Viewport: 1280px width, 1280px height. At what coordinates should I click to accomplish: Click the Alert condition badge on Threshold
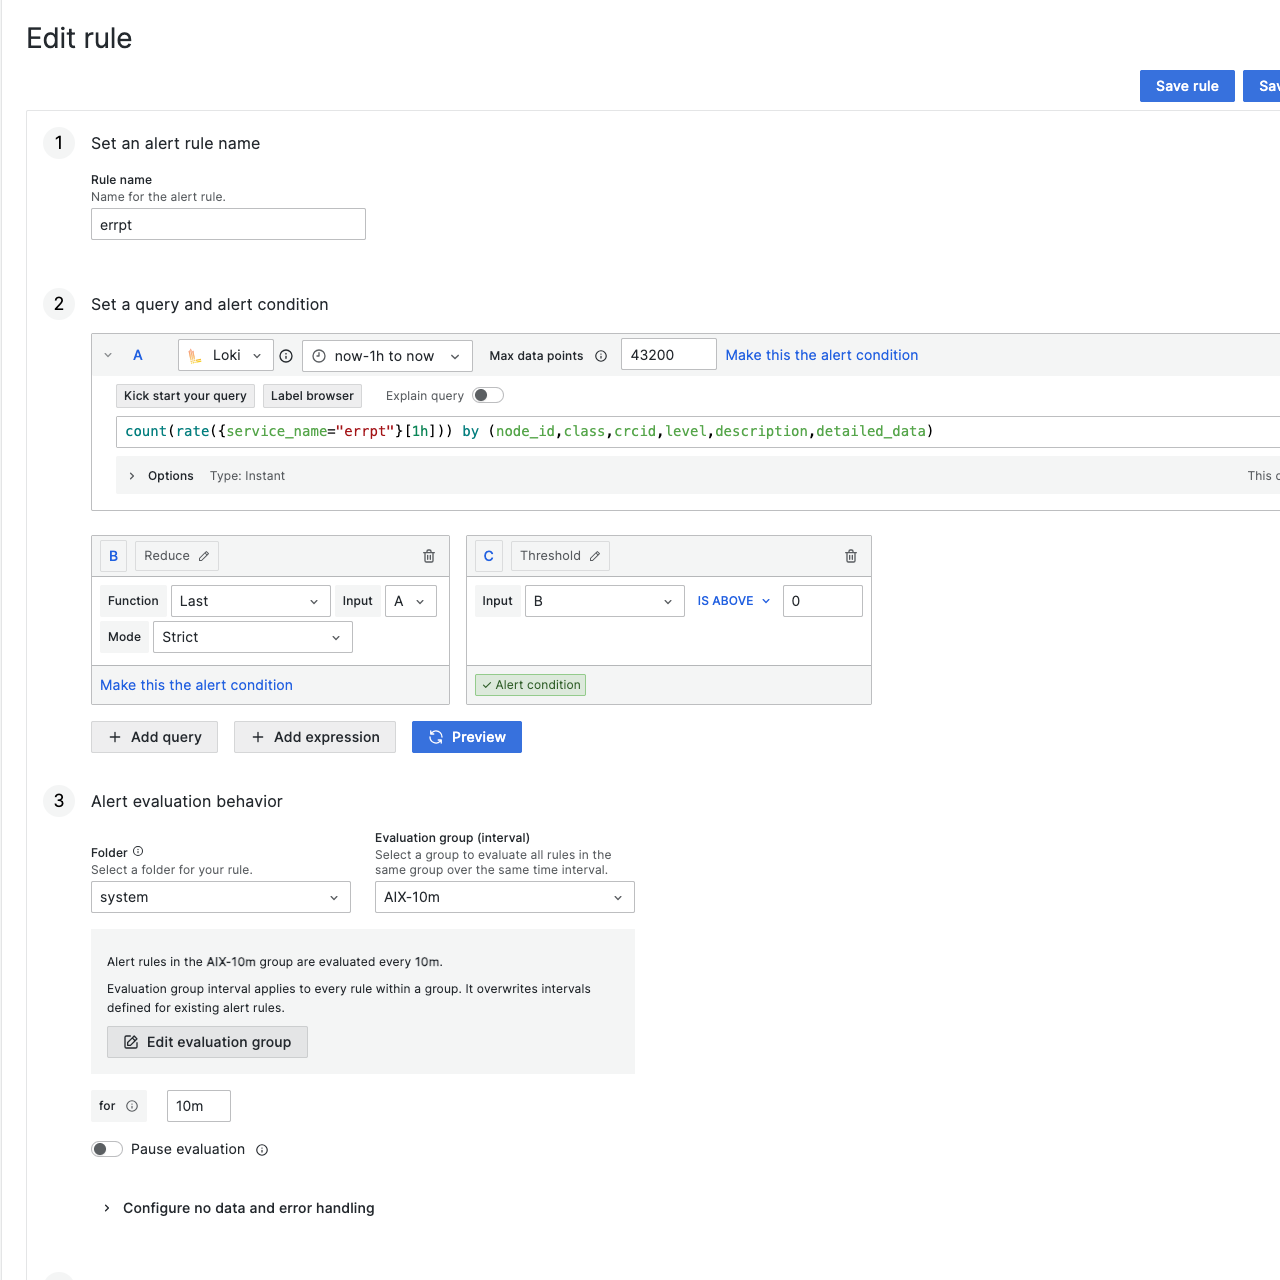[530, 684]
